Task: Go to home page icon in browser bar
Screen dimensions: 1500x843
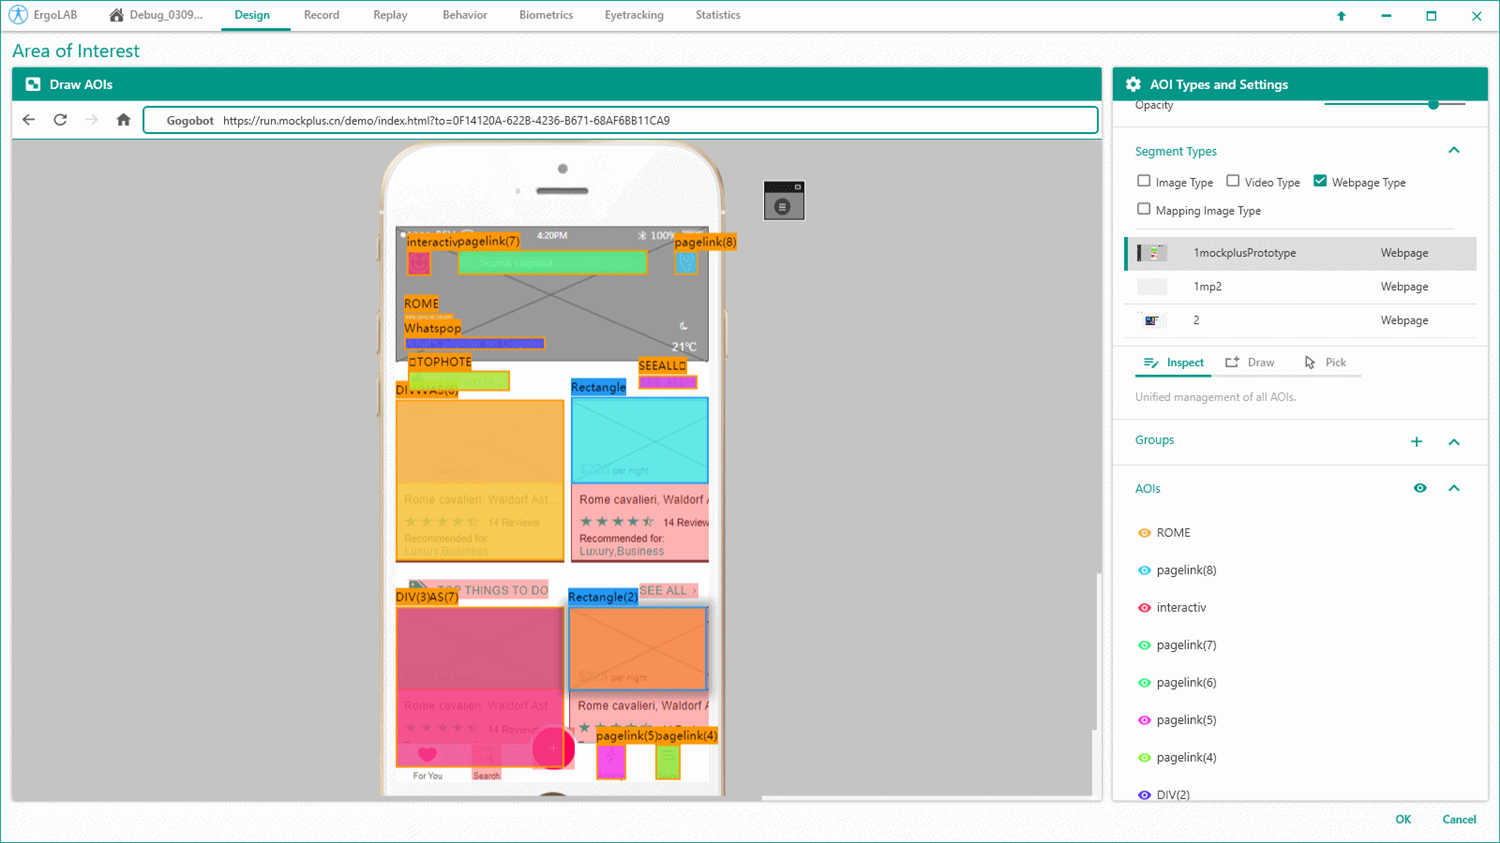Action: pyautogui.click(x=123, y=120)
